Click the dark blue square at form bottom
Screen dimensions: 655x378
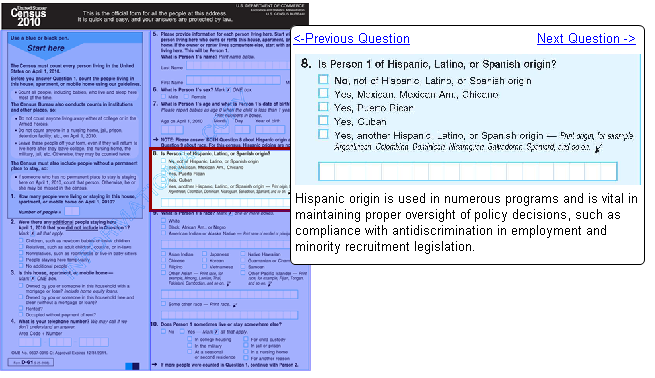point(136,366)
